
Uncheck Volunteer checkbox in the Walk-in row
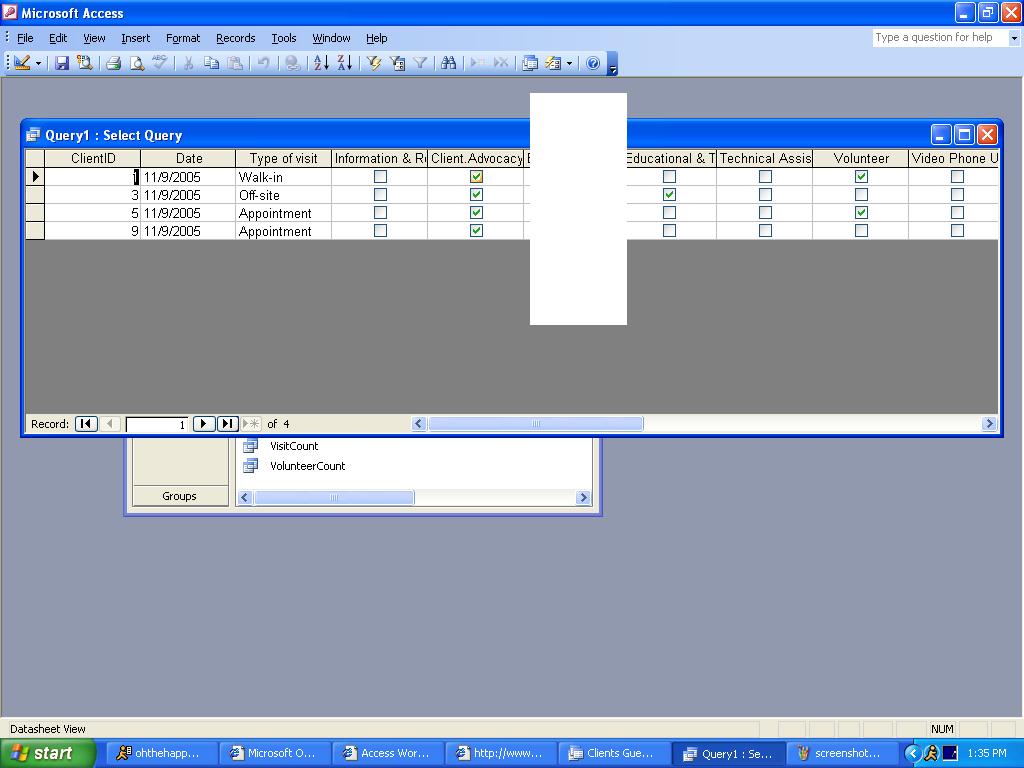click(861, 176)
